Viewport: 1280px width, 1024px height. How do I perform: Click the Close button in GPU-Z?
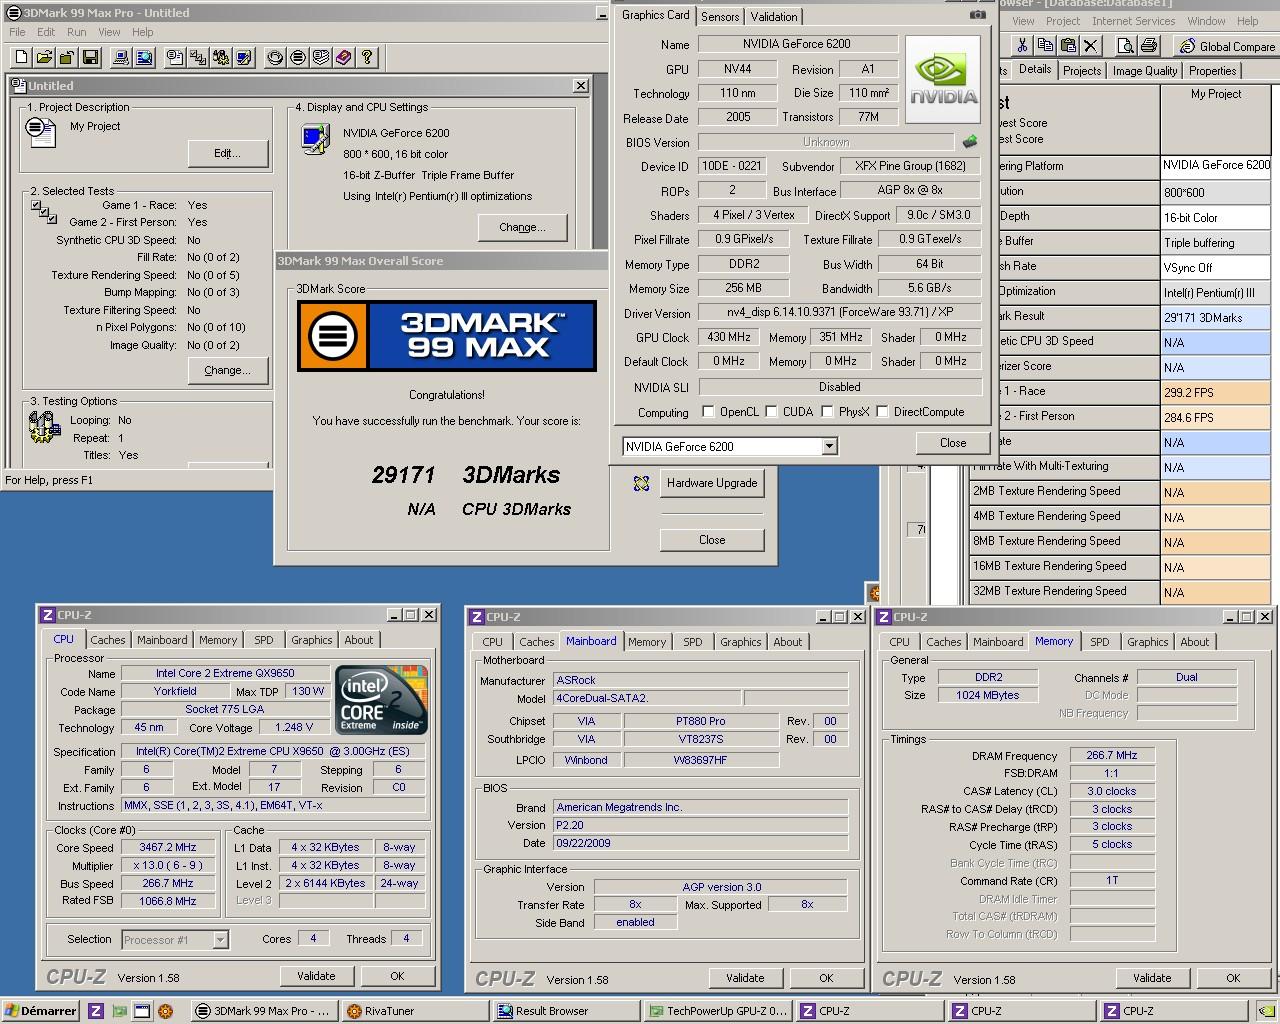point(953,443)
